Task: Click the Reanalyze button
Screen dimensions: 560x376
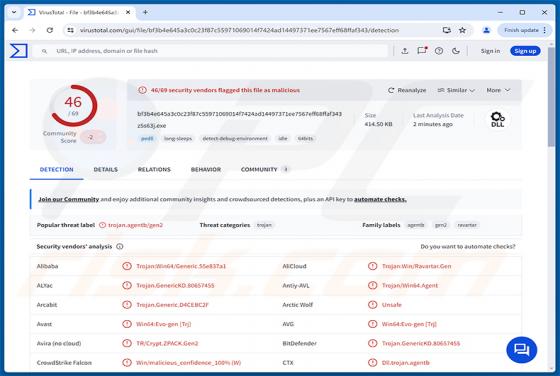Action: click(407, 90)
